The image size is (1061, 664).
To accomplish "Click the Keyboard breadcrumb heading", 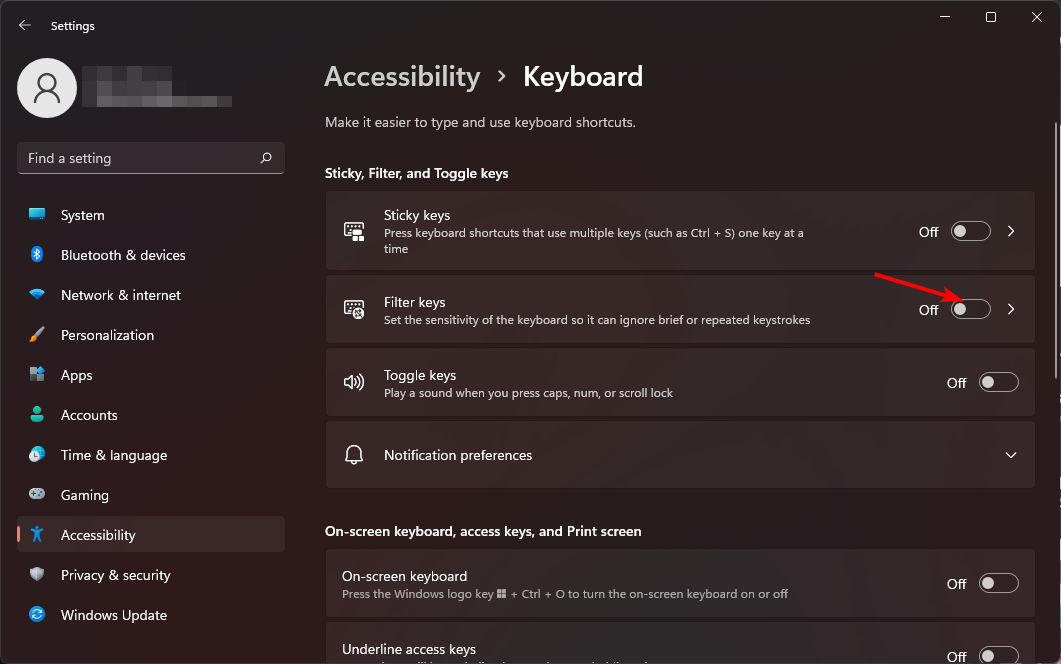I will [x=583, y=76].
